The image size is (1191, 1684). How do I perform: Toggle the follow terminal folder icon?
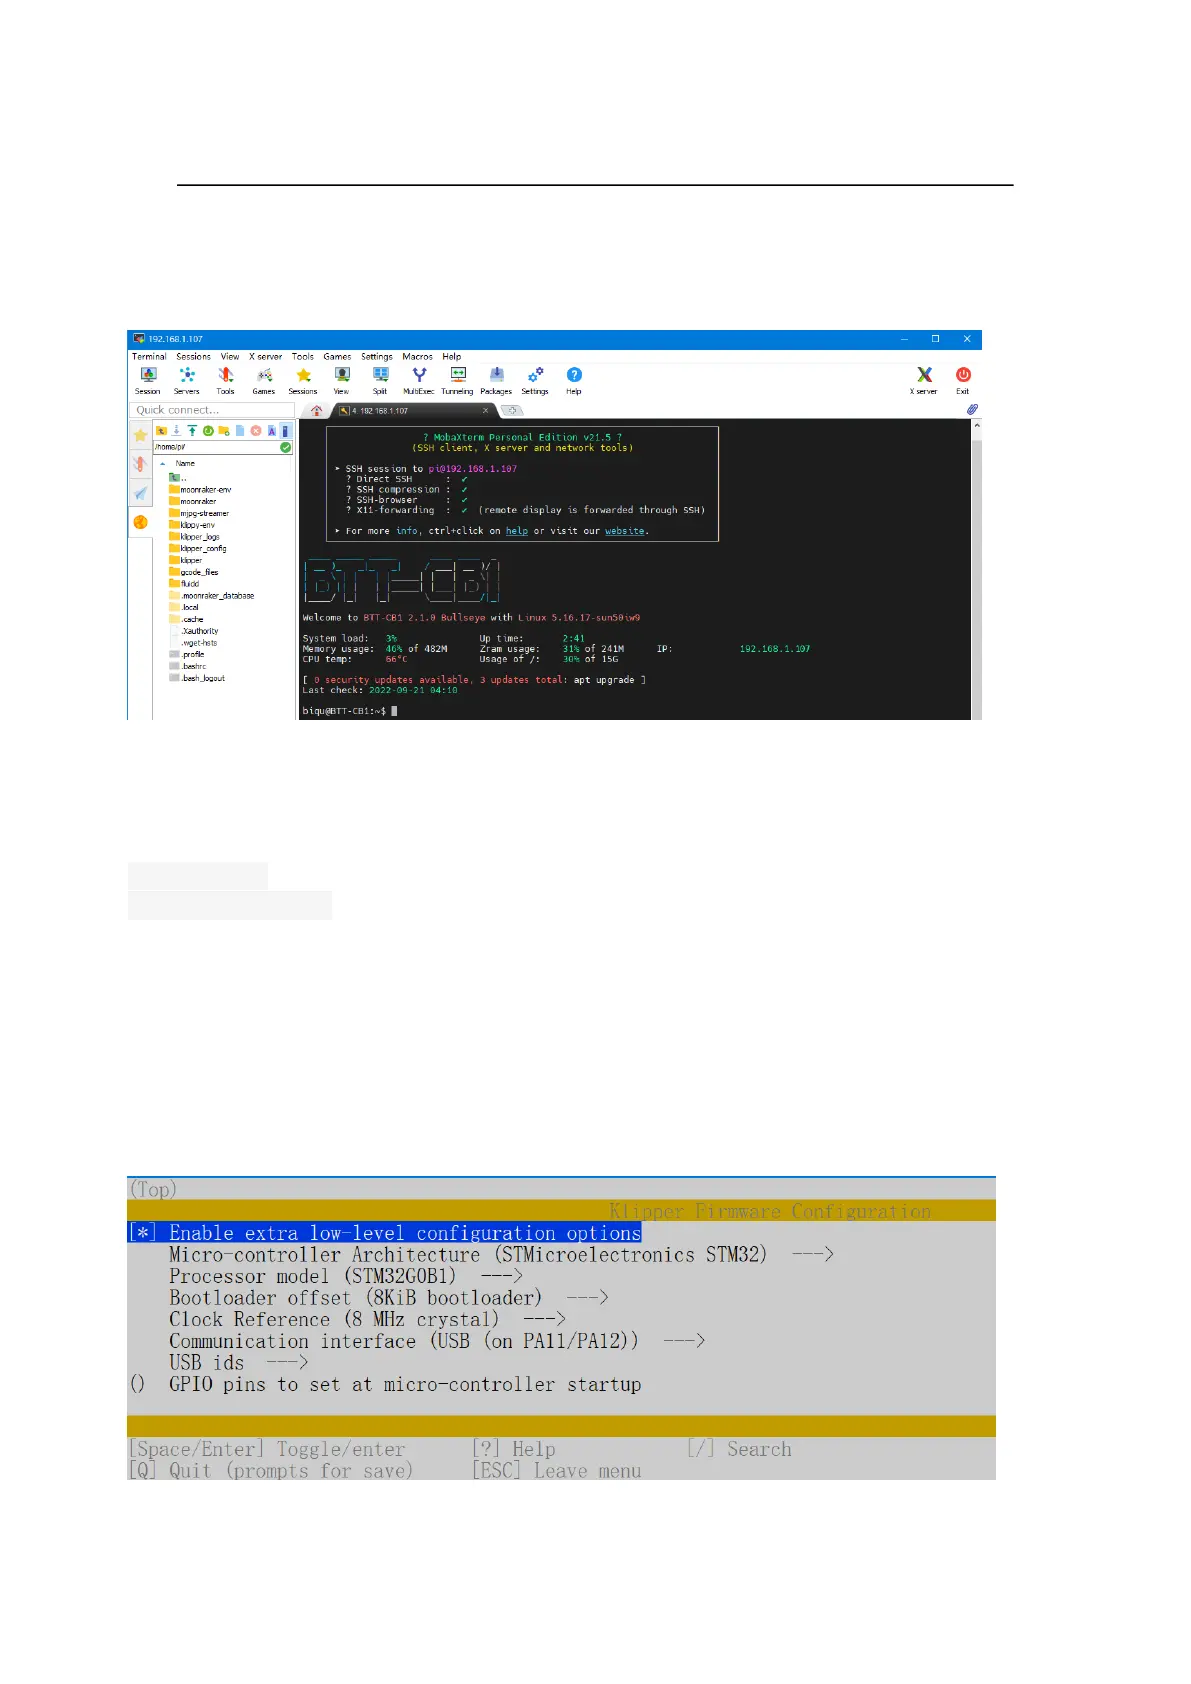click(x=285, y=431)
